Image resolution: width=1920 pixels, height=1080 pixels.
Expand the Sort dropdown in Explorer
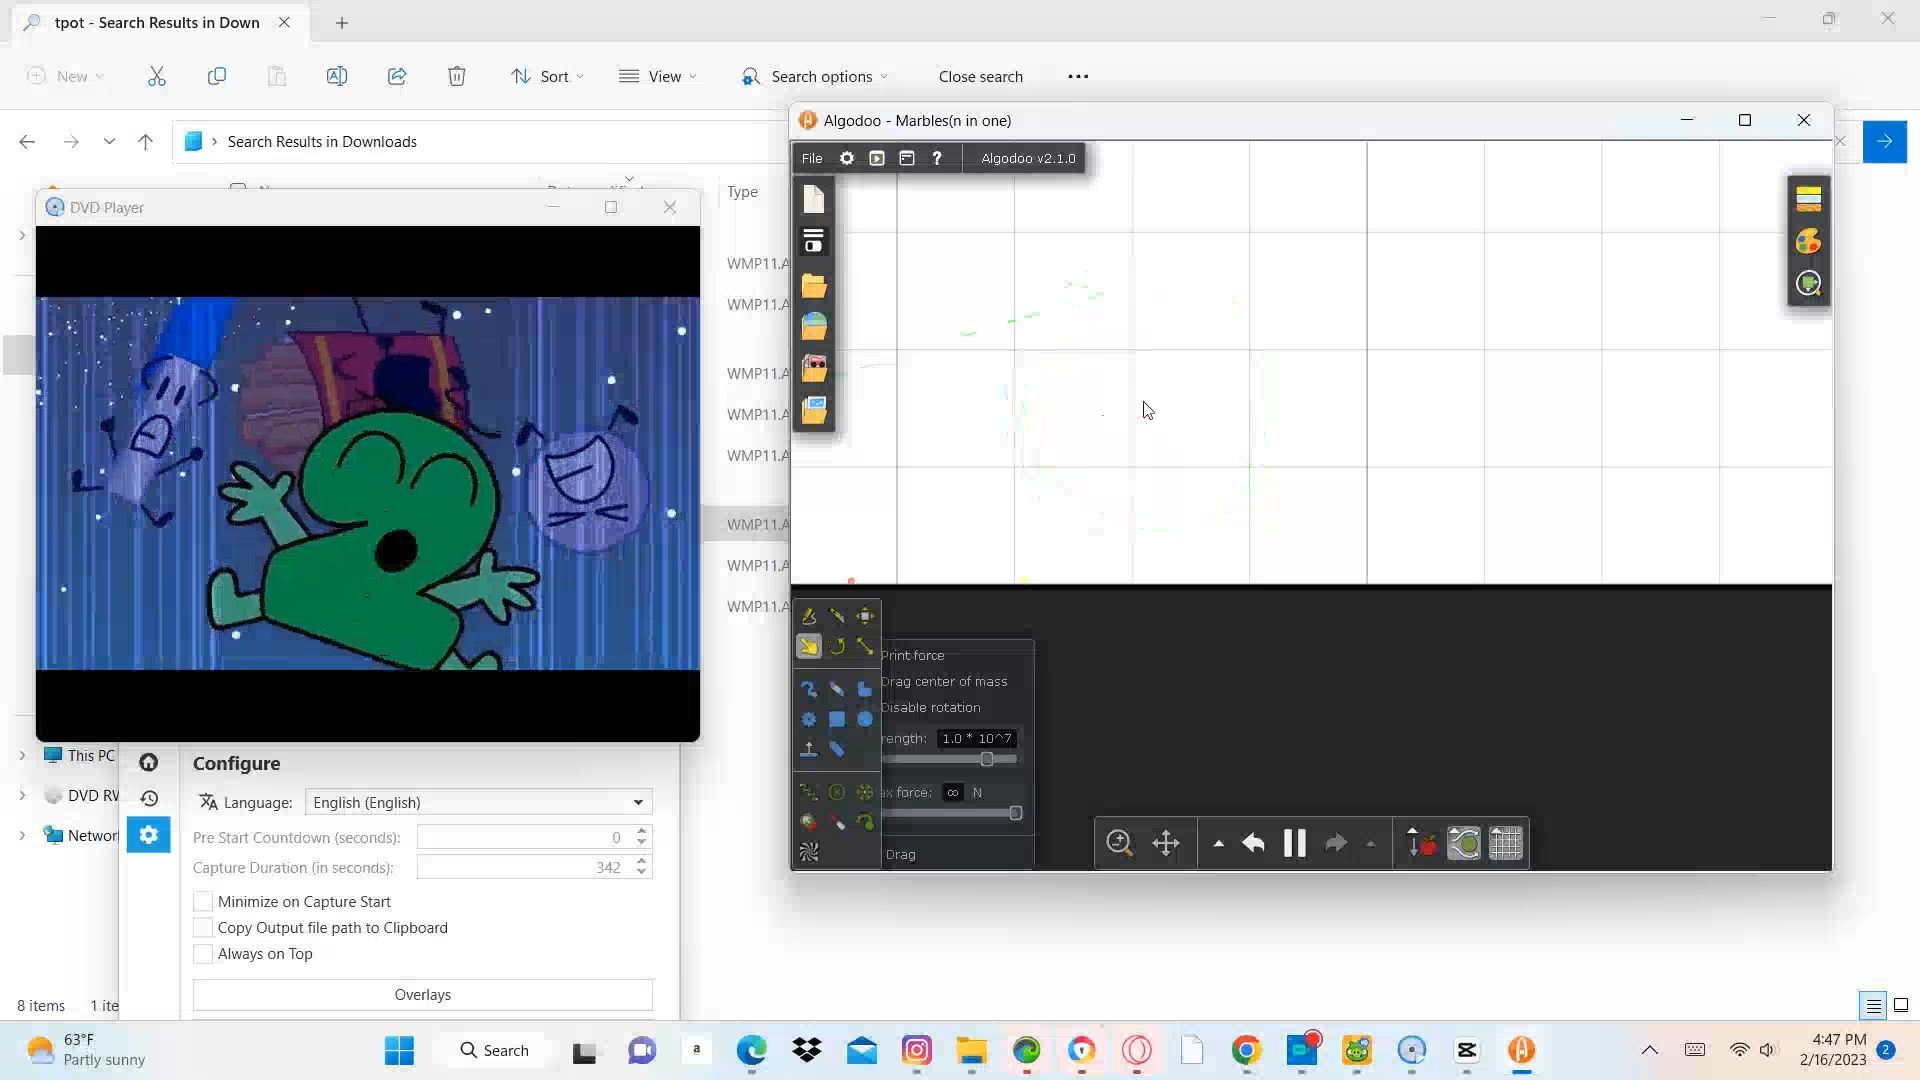point(547,77)
